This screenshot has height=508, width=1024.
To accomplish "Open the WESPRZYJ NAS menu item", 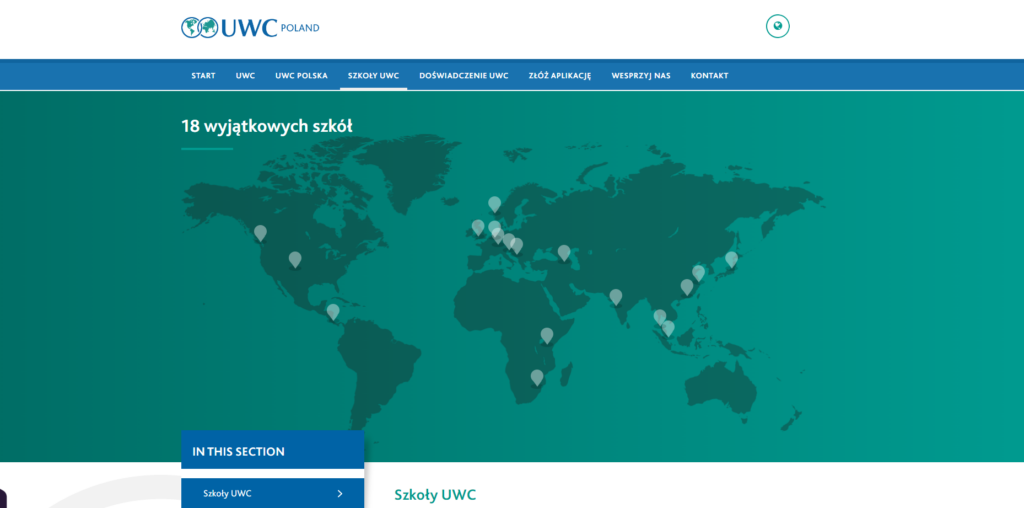I will pyautogui.click(x=641, y=76).
